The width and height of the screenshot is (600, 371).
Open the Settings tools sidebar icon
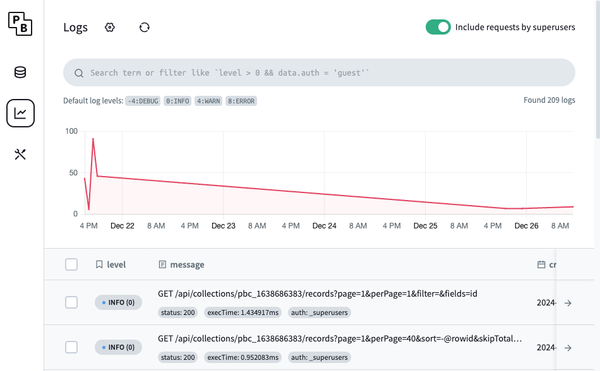point(20,155)
